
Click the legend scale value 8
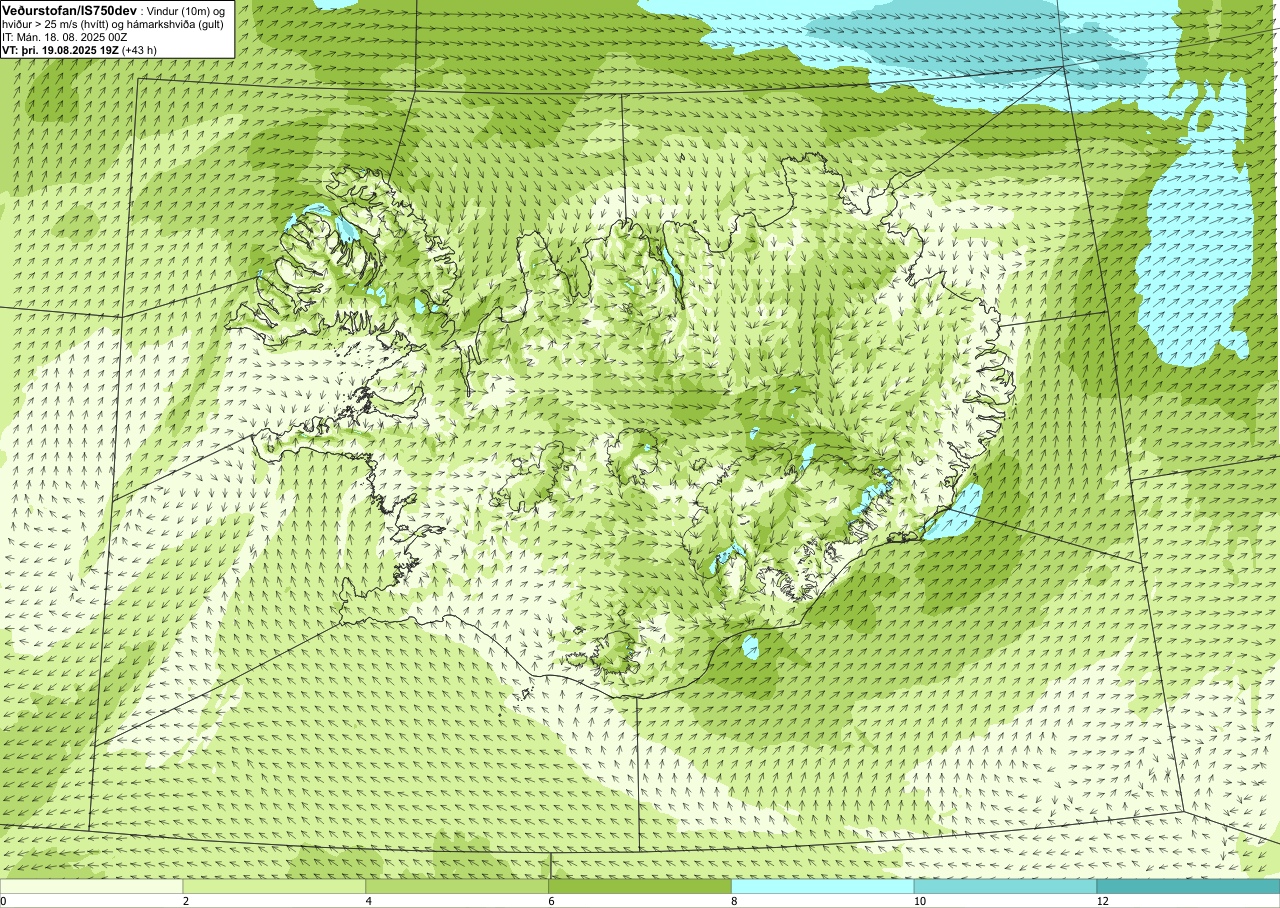tap(735, 901)
